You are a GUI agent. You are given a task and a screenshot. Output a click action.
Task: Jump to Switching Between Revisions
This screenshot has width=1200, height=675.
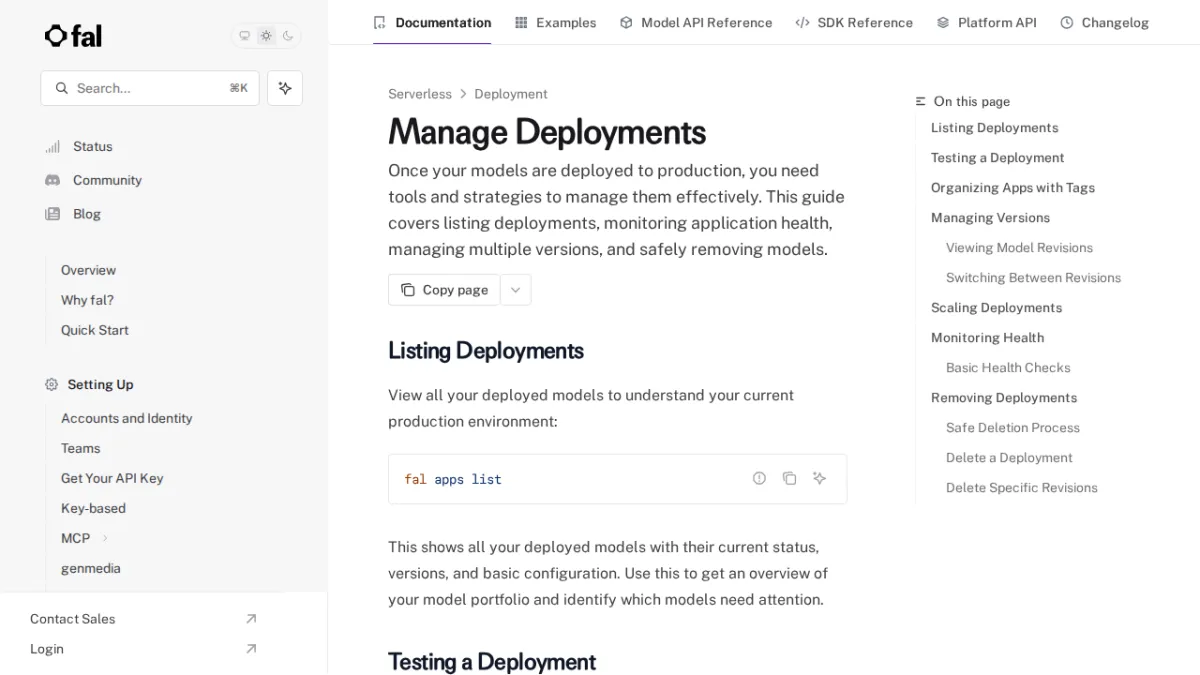point(1033,278)
